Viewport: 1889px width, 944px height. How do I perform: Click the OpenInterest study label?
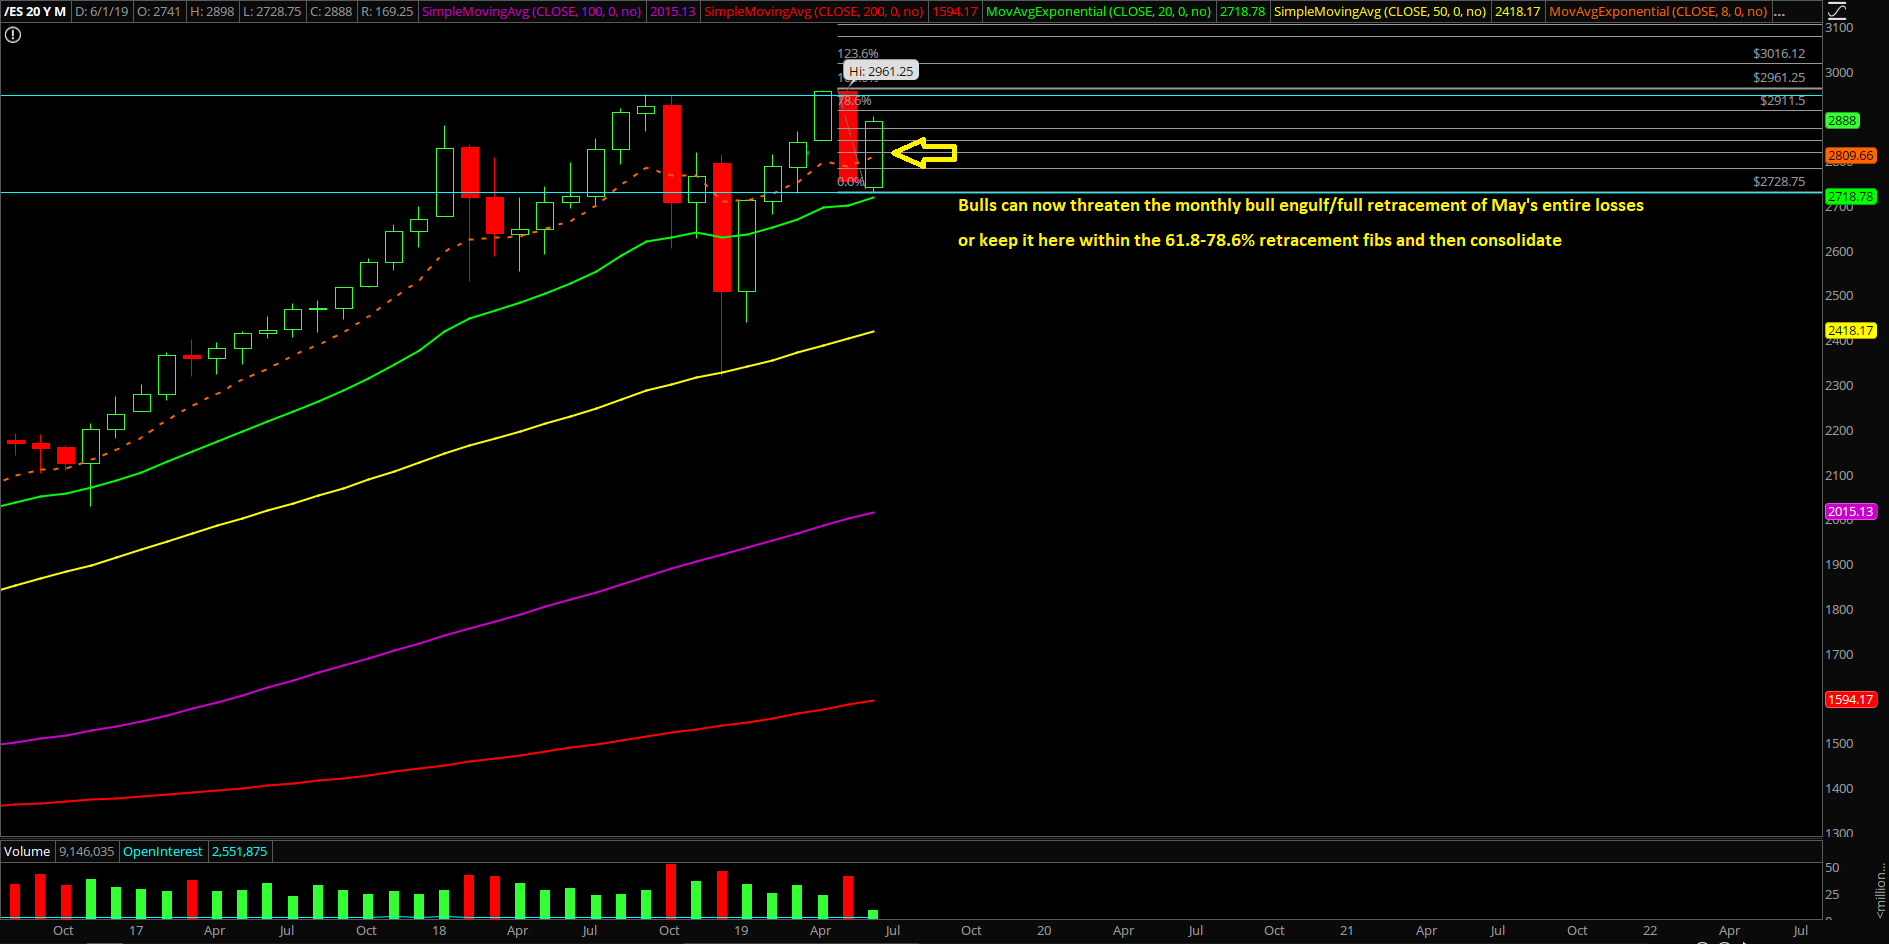point(163,851)
